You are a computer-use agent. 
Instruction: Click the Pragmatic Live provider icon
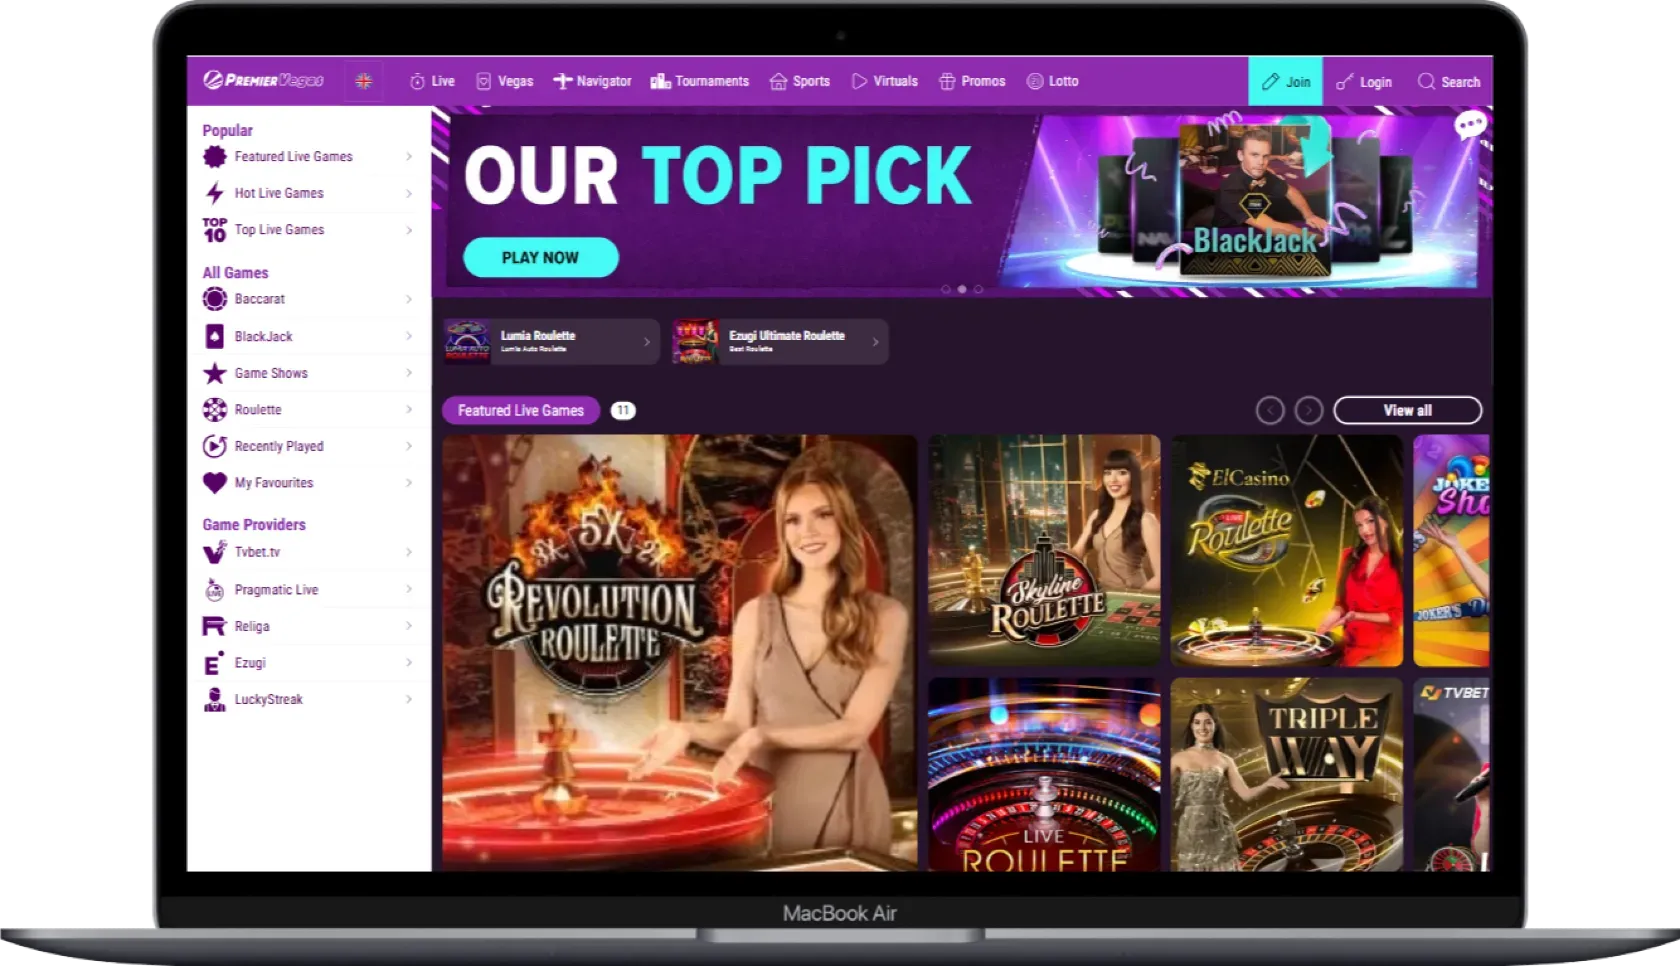(x=214, y=590)
